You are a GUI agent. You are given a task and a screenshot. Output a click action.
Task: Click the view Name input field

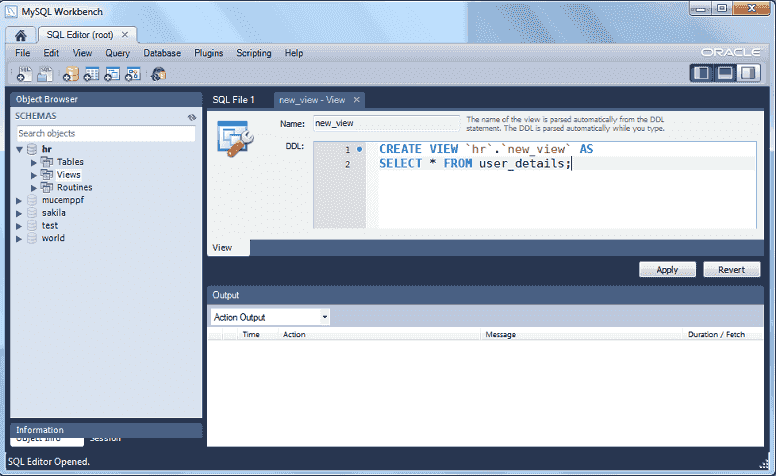tap(387, 123)
